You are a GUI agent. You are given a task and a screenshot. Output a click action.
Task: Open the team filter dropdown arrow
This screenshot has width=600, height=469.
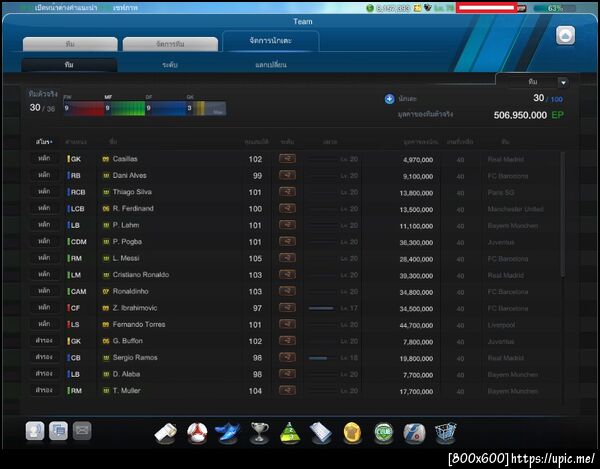click(x=563, y=82)
